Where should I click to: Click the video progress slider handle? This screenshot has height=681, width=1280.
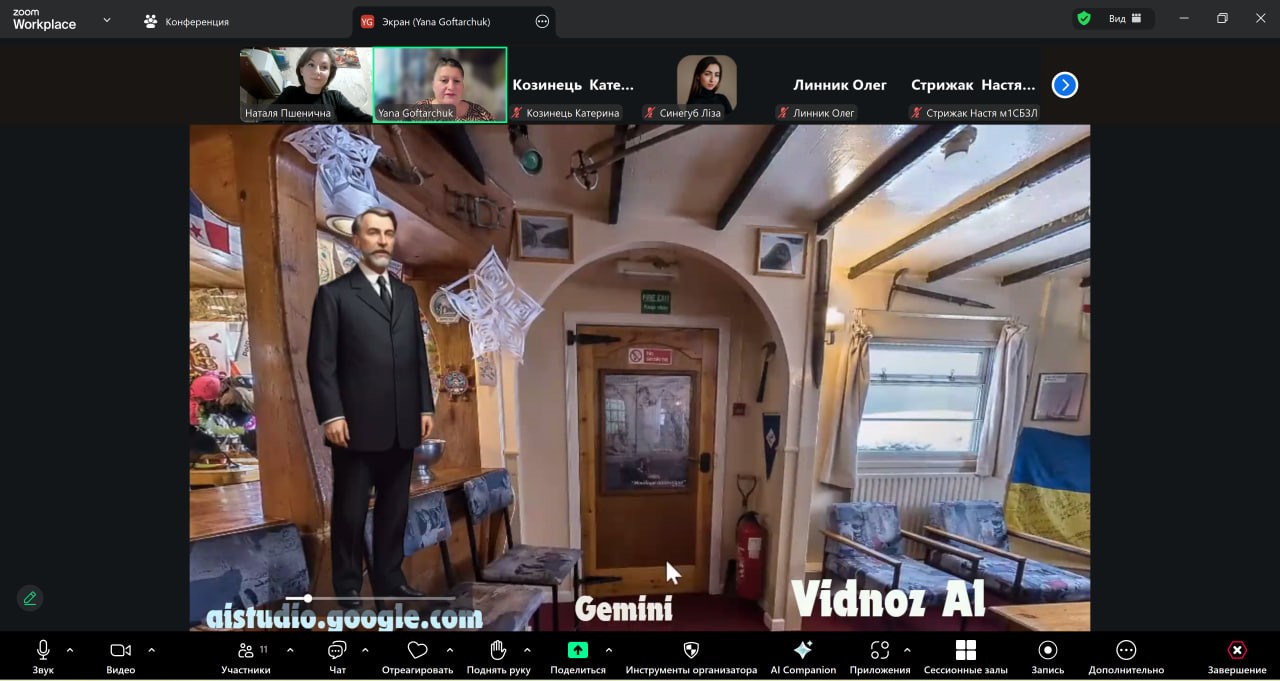pyautogui.click(x=308, y=598)
